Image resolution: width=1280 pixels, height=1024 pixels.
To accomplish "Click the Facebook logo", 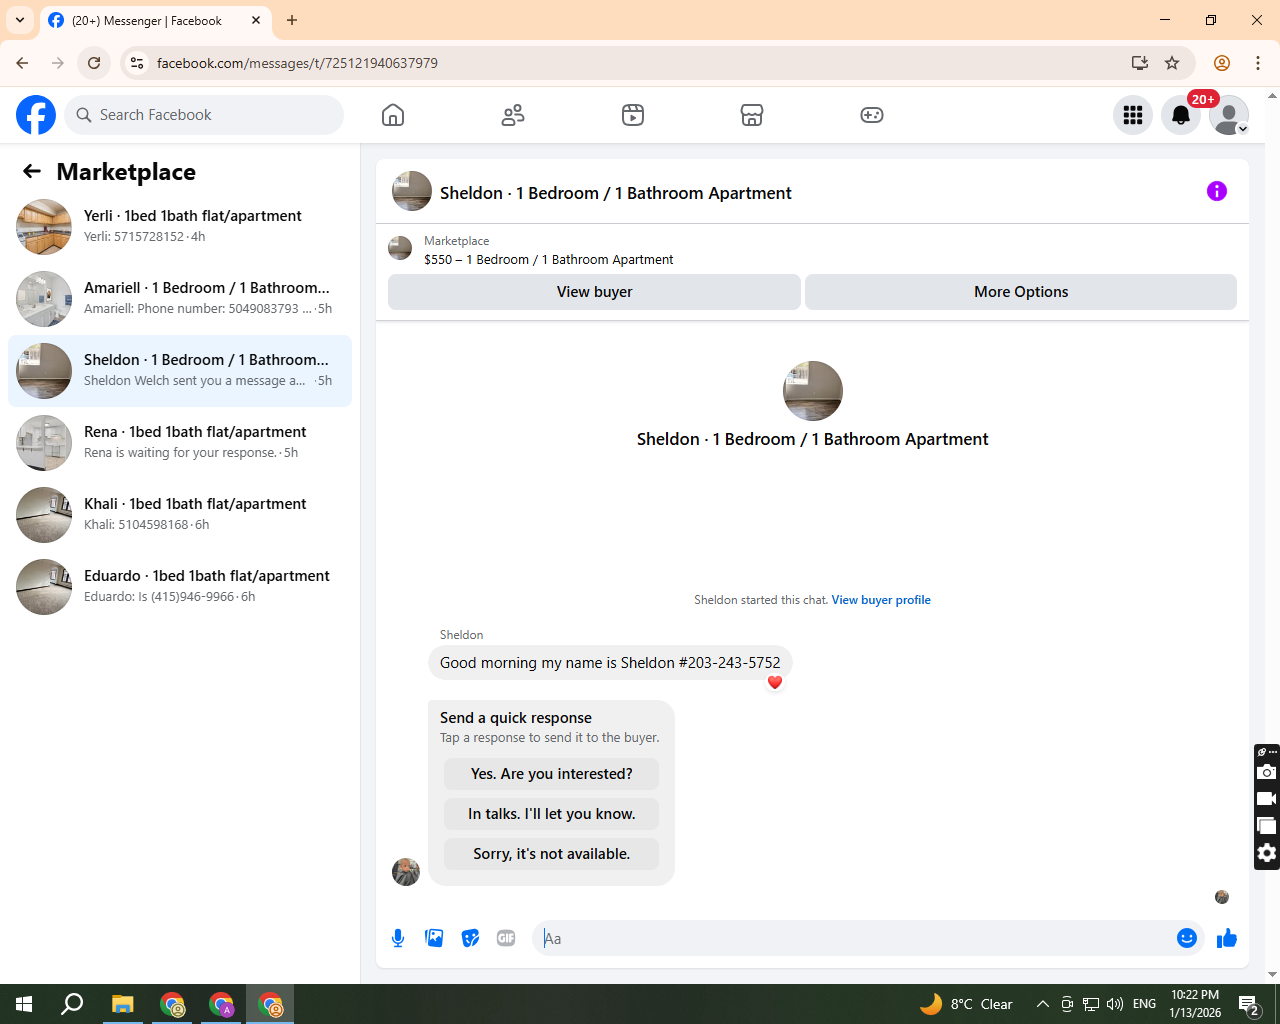I will click(x=36, y=115).
